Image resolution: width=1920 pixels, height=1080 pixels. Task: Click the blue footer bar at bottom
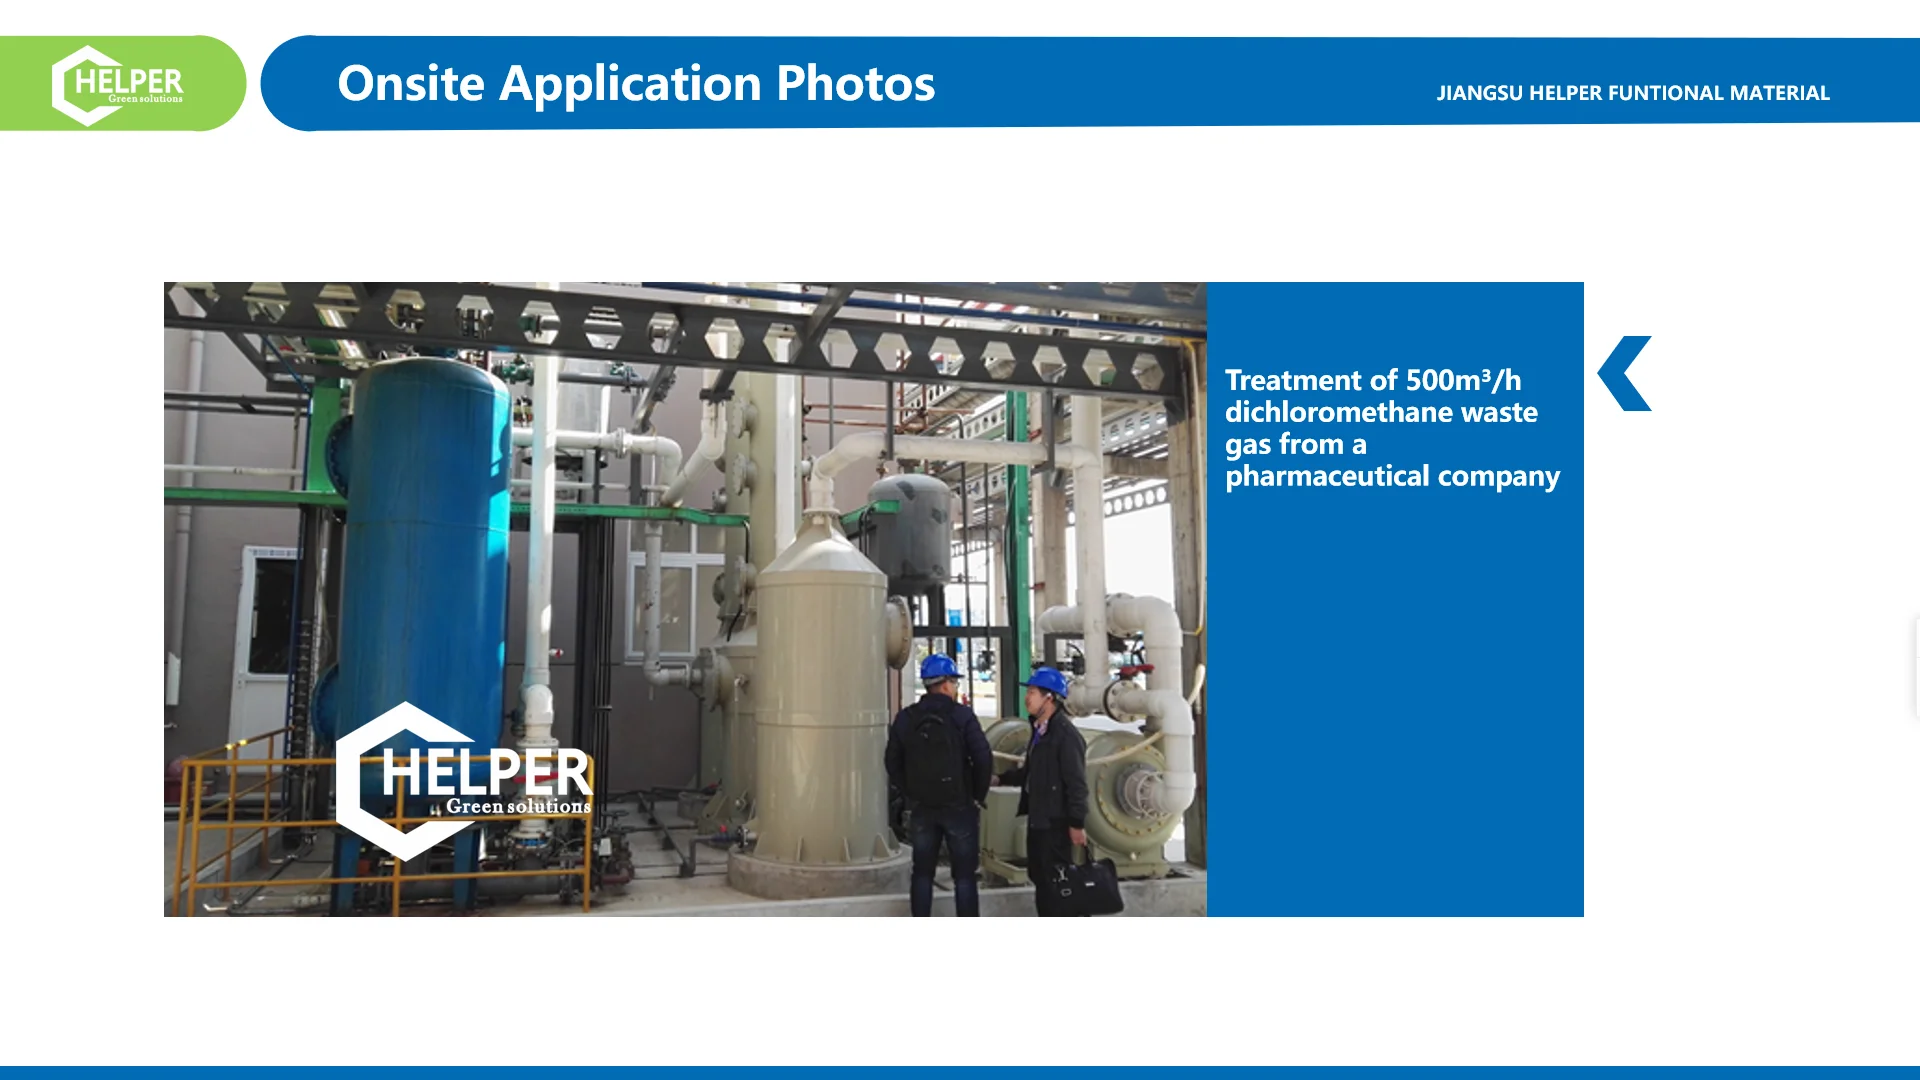[x=960, y=1072]
